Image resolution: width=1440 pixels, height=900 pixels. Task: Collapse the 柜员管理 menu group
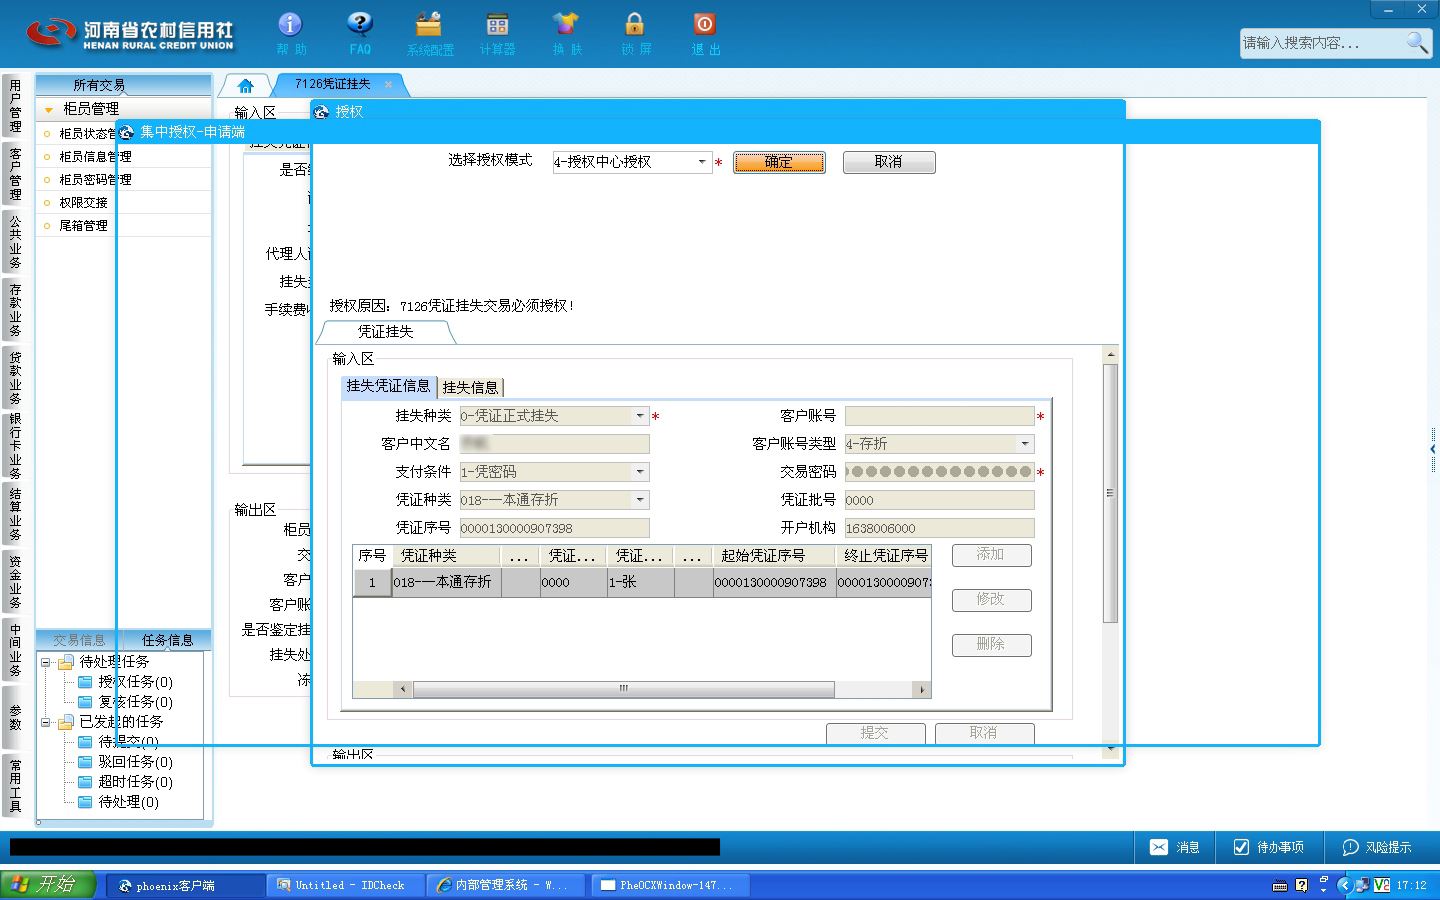[x=48, y=109]
